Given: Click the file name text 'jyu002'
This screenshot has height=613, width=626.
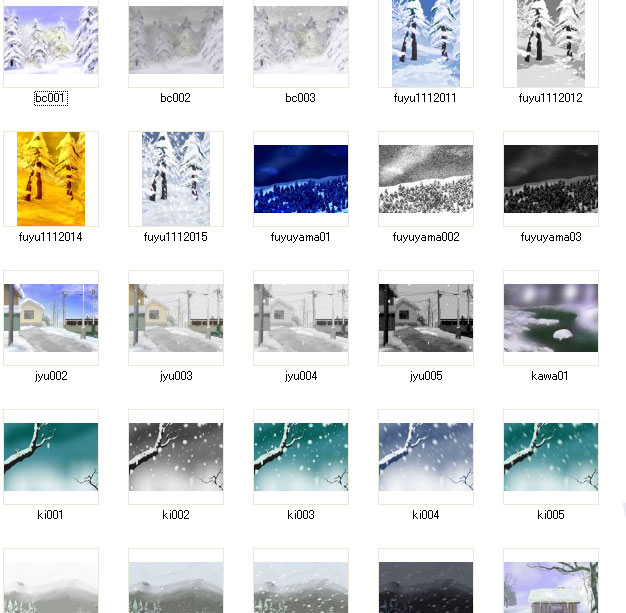Looking at the screenshot, I should pos(51,376).
